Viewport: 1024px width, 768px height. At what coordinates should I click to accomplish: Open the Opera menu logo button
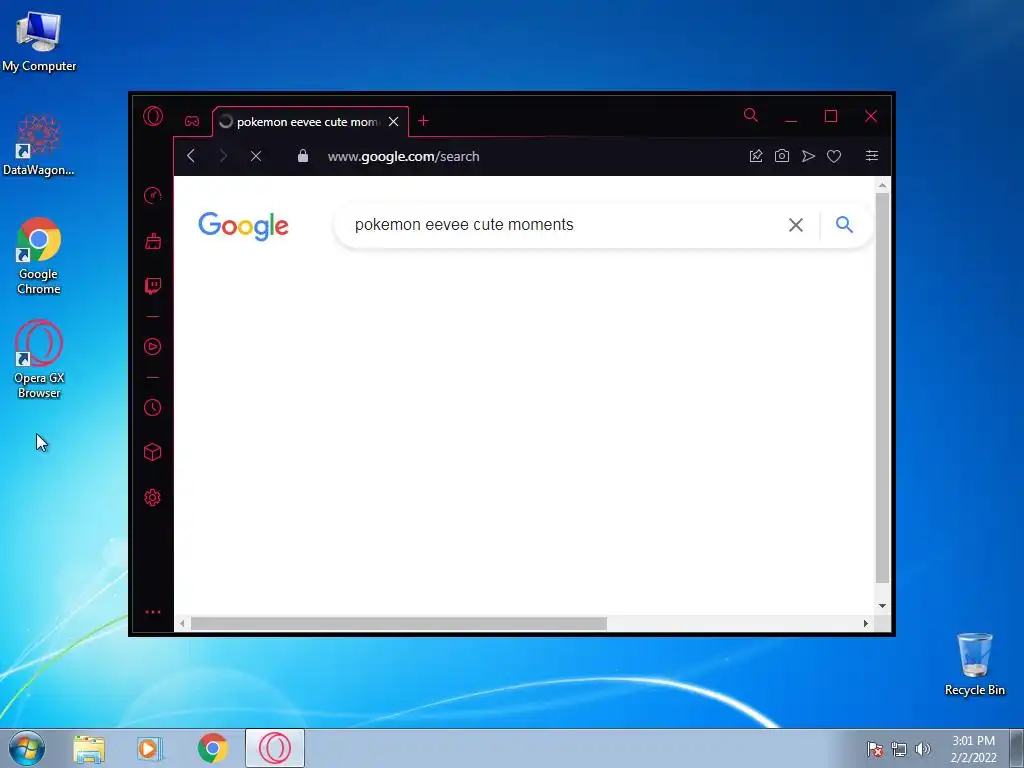click(153, 117)
